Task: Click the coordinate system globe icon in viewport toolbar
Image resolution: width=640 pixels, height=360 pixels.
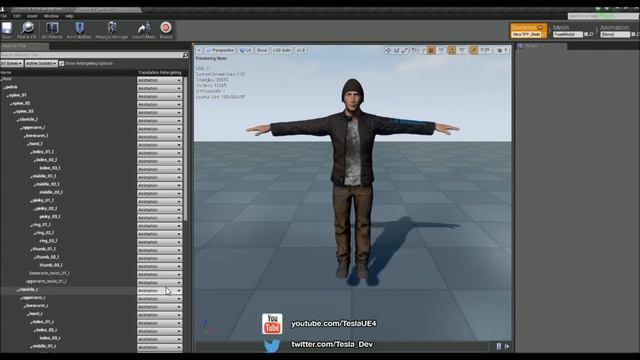Action: pos(414,50)
